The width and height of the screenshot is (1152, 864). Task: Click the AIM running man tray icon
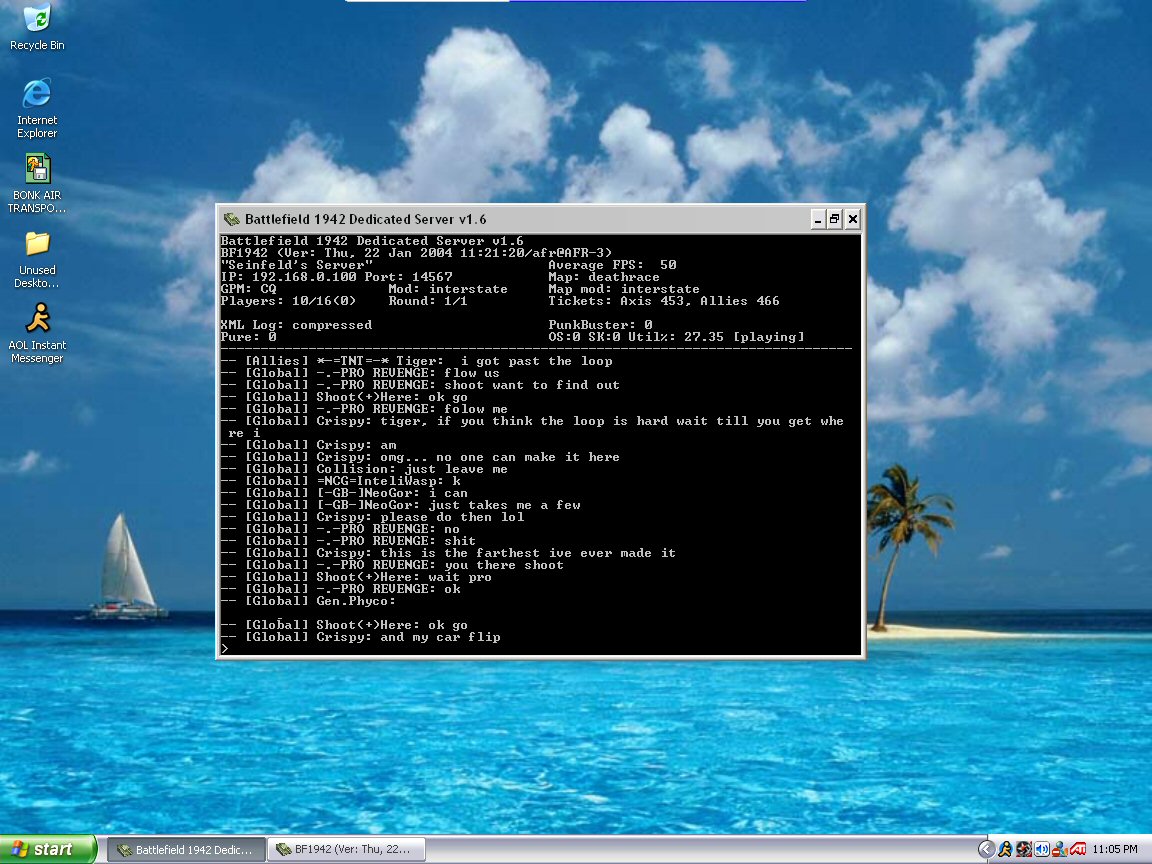pyautogui.click(x=1004, y=849)
